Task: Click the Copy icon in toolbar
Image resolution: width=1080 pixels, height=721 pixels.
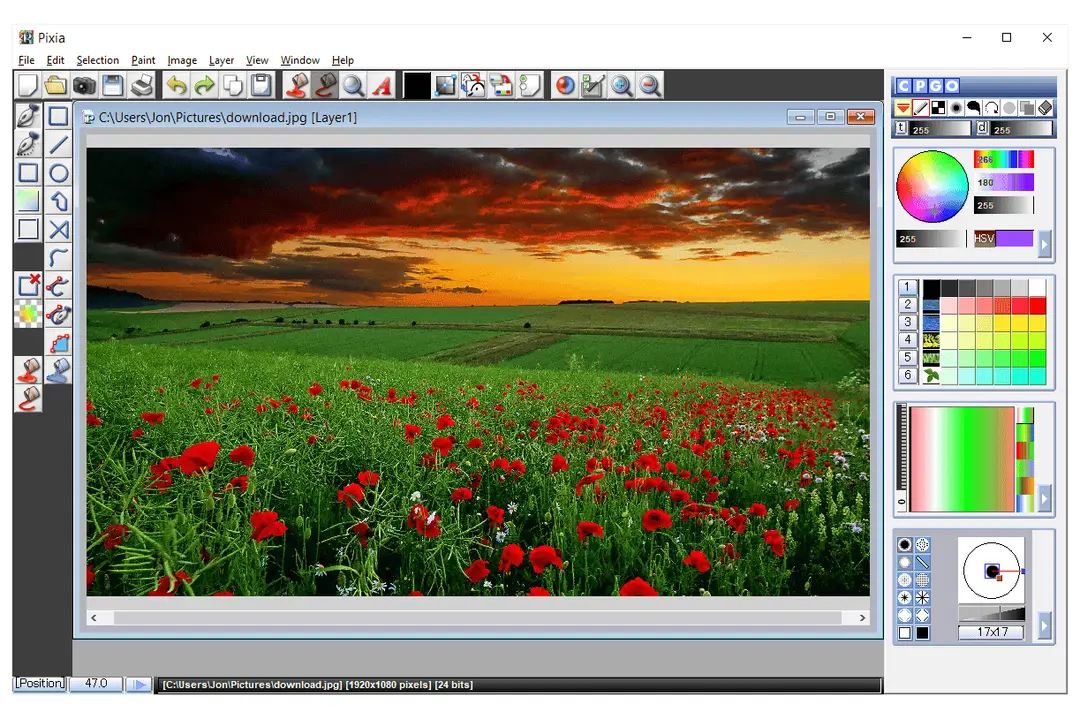Action: [x=233, y=85]
